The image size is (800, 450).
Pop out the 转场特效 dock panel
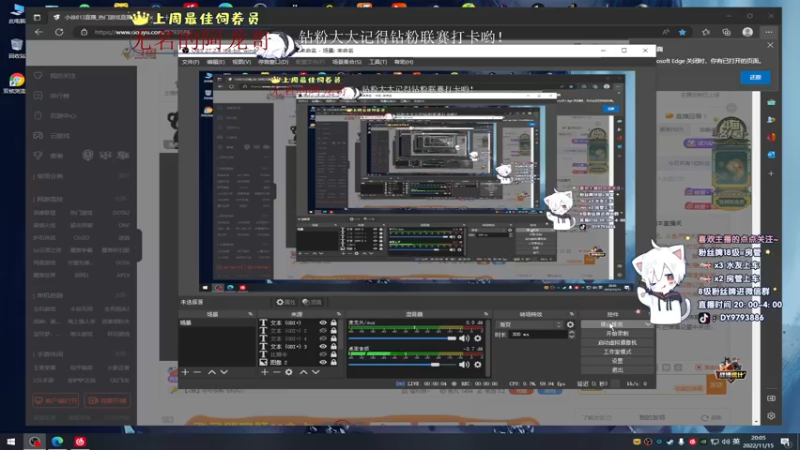571,314
